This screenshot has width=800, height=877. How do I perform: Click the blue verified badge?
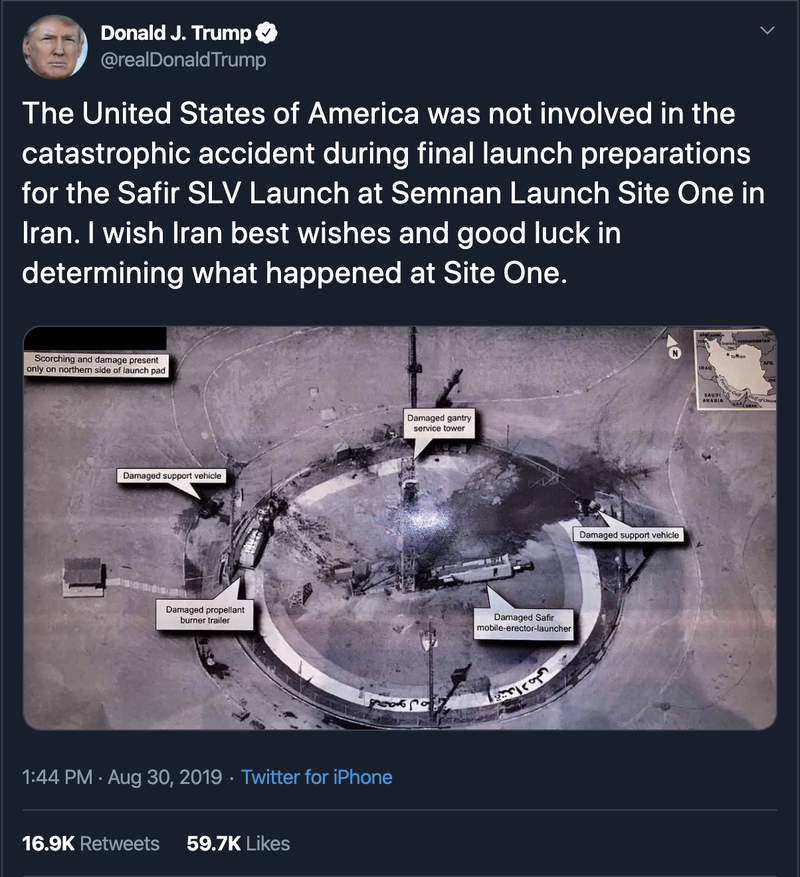pos(266,33)
